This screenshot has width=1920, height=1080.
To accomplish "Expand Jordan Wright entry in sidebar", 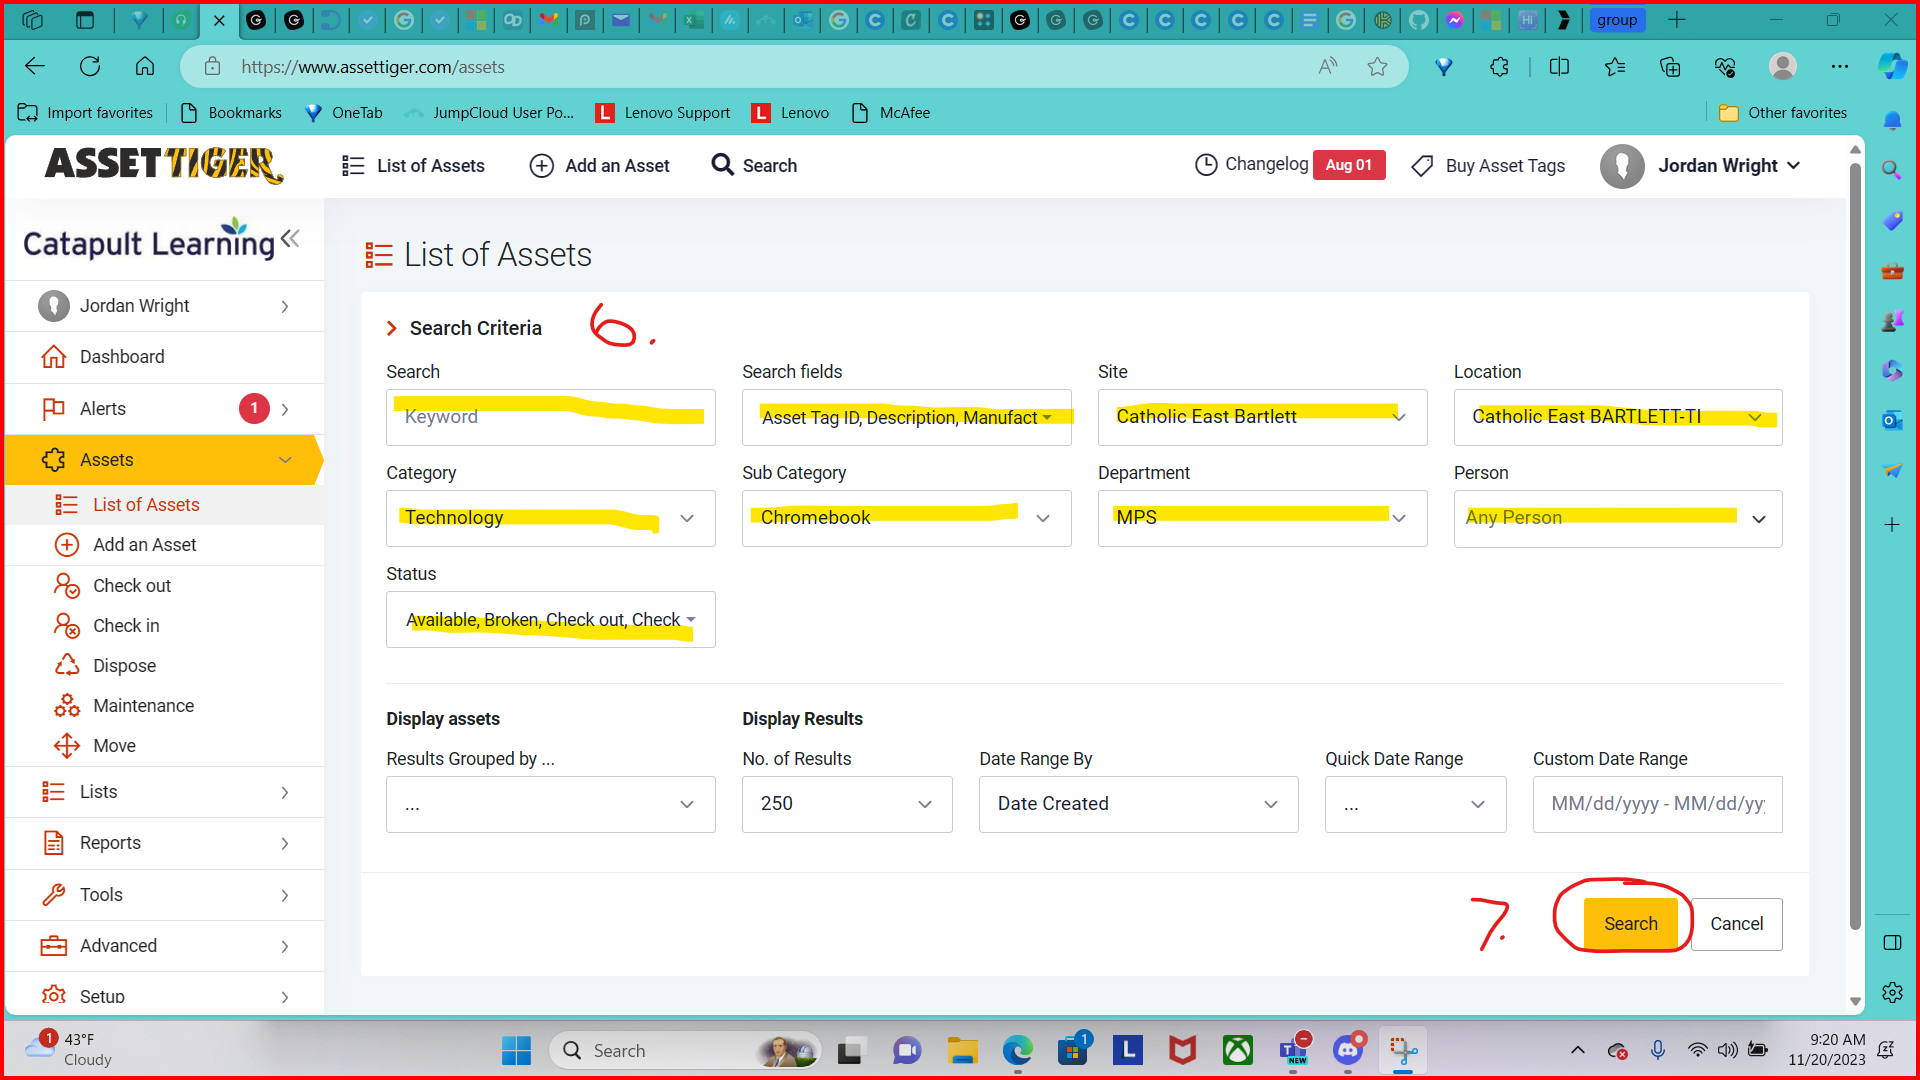I will pos(164,306).
